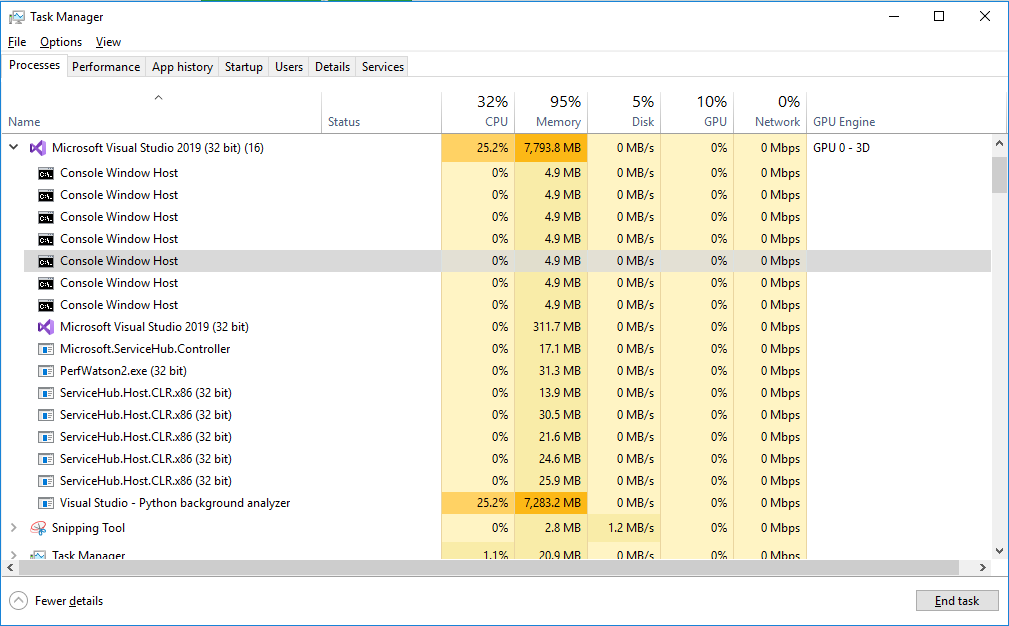Click the sort arrow above the Name column
This screenshot has height=626, width=1009.
tap(158, 98)
